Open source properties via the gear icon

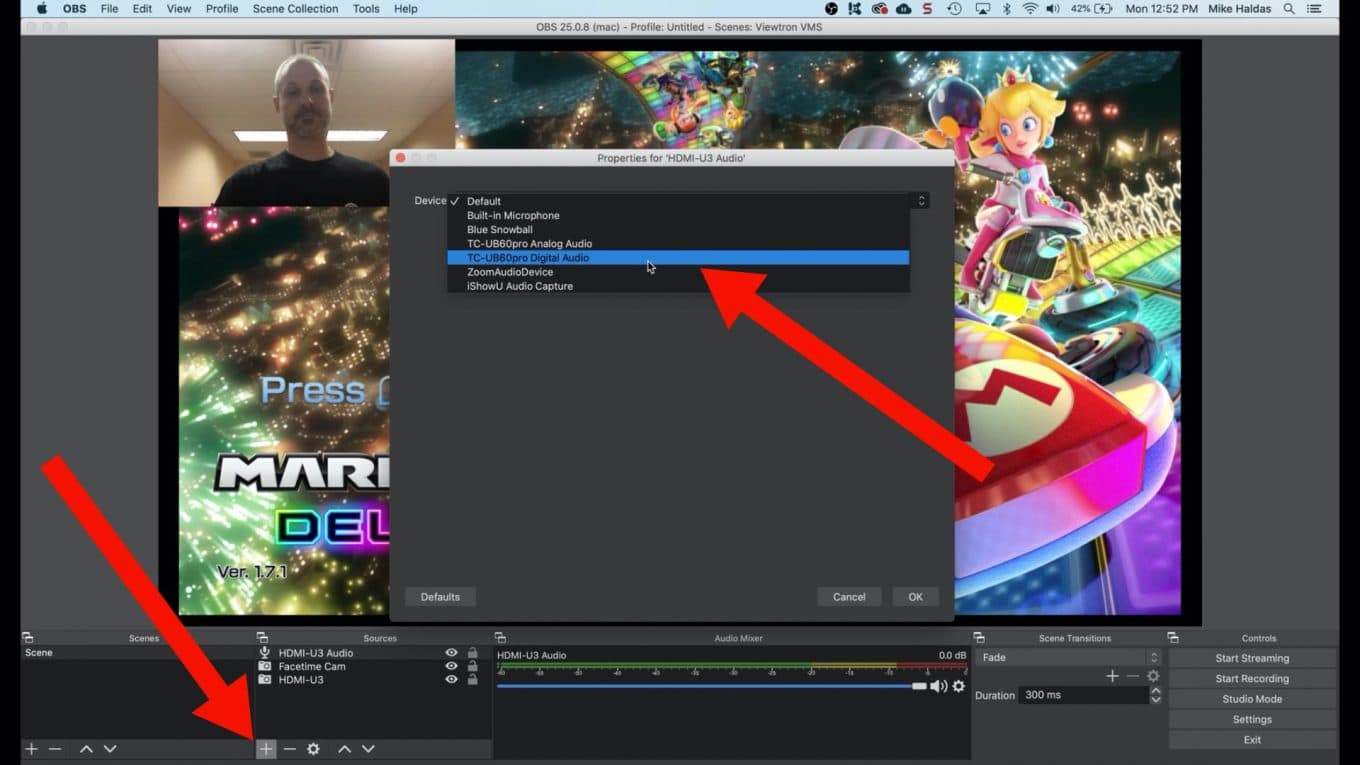(313, 748)
